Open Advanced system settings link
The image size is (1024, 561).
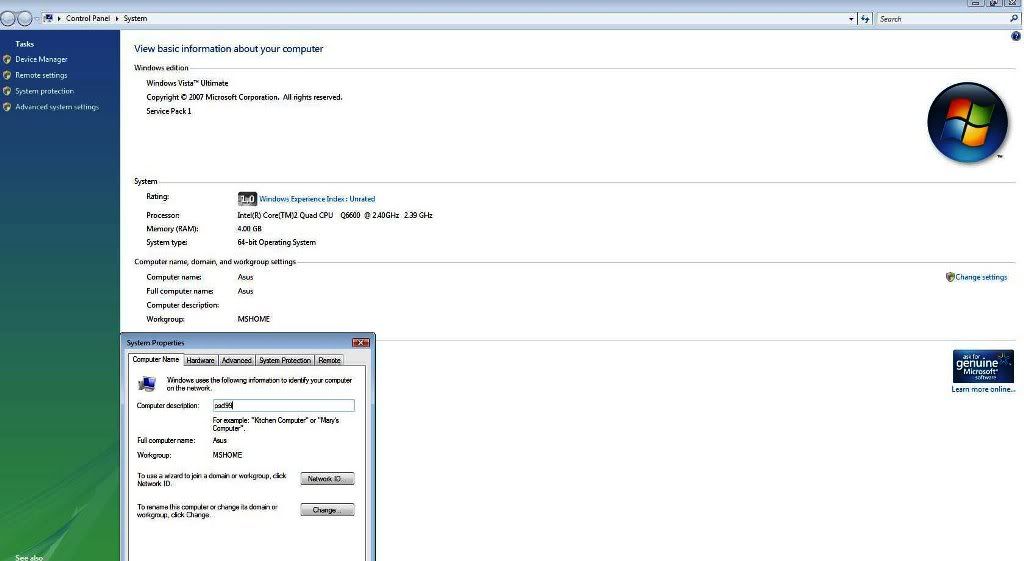[57, 107]
